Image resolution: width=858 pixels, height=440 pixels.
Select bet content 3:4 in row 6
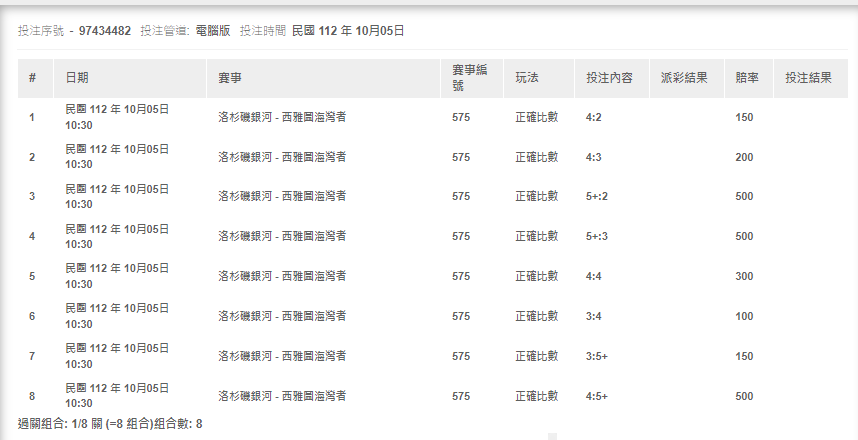(x=594, y=316)
